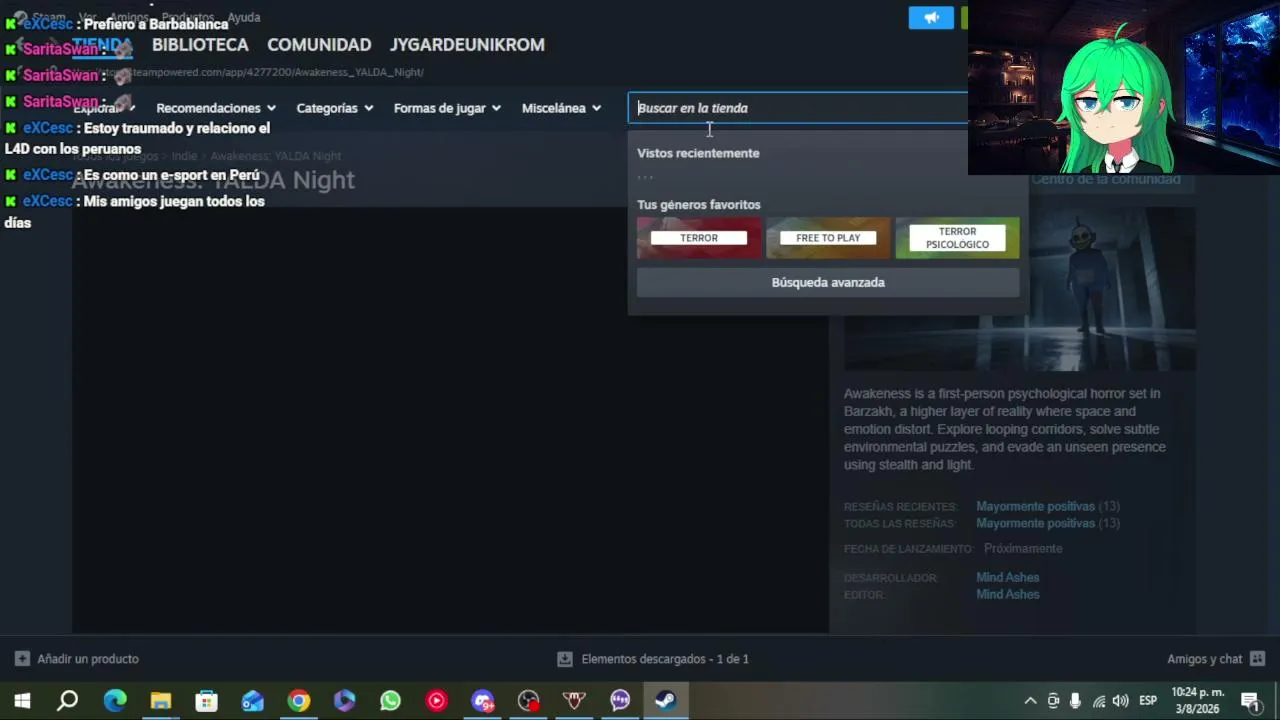Open the JYGARDEUNIKROM profile tab
The image size is (1280, 720).
pyautogui.click(x=467, y=45)
